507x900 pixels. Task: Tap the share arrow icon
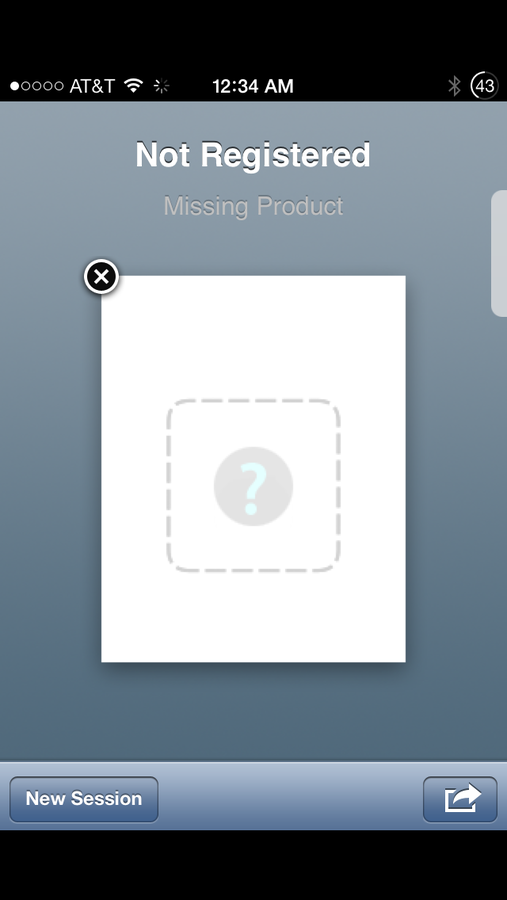coord(460,799)
